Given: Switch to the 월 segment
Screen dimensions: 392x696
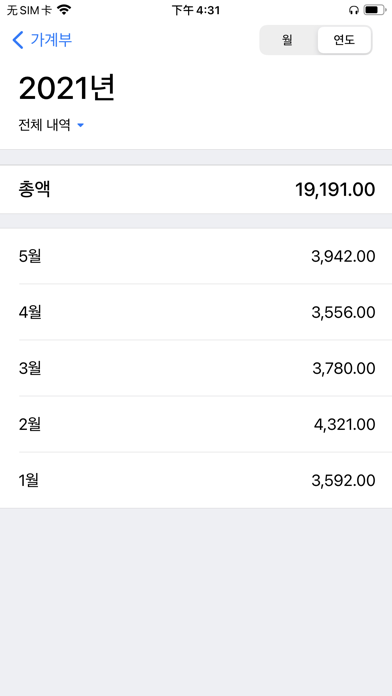Looking at the screenshot, I should 287,40.
